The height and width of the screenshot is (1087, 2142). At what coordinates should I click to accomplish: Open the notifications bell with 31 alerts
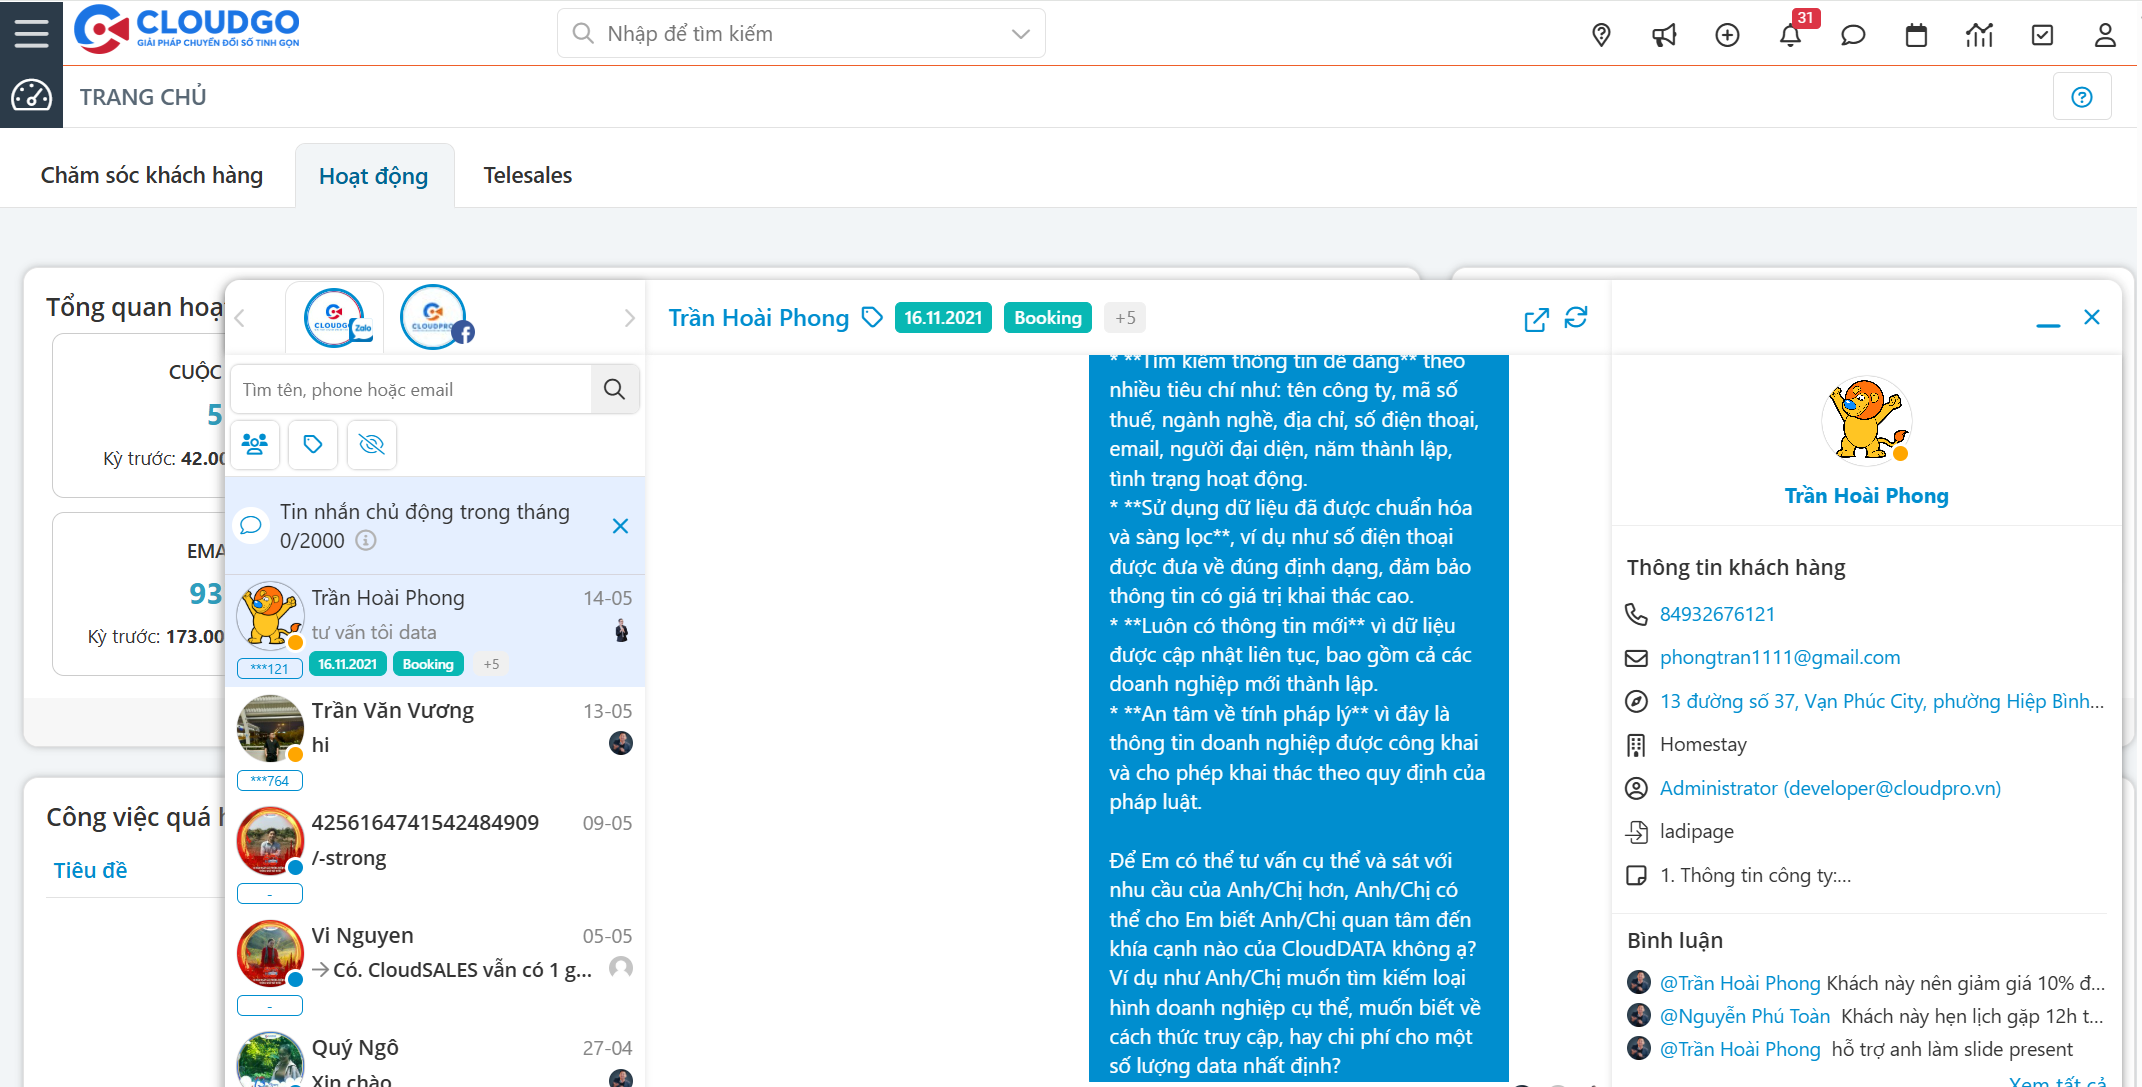pos(1791,34)
